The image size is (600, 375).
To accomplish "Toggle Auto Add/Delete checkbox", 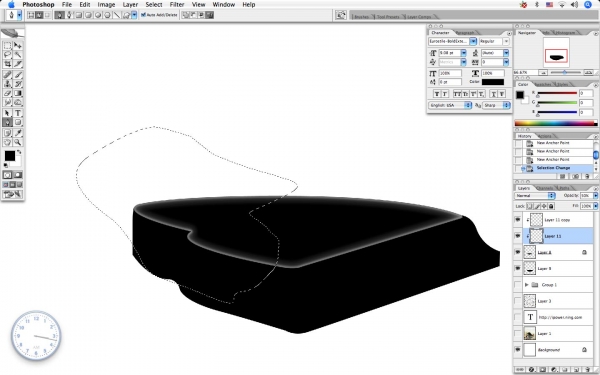I will [x=143, y=15].
